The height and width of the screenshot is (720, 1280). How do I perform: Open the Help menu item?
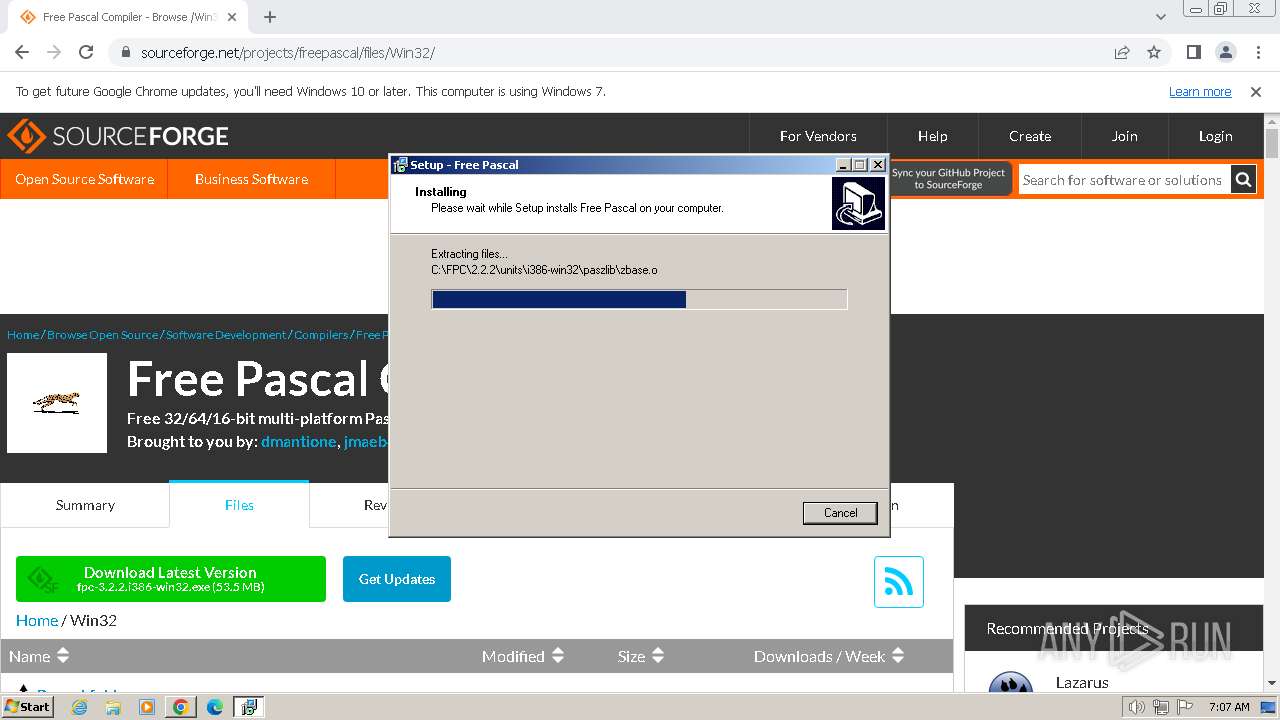click(932, 136)
